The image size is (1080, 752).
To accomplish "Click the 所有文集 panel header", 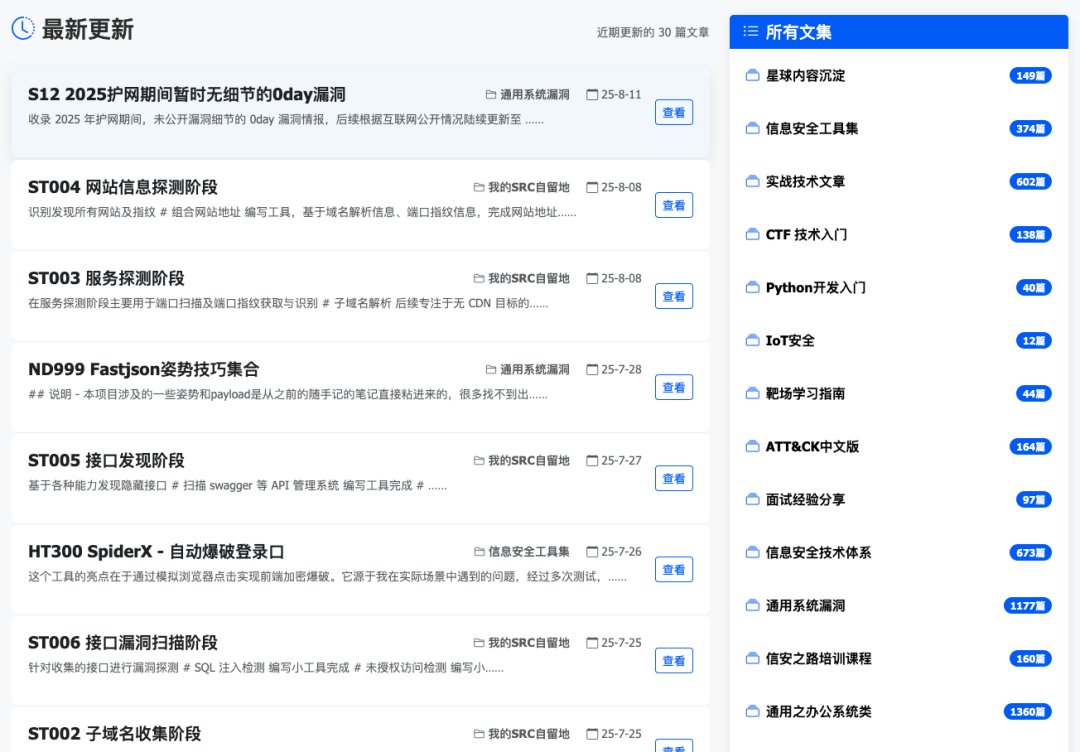I will click(x=899, y=32).
